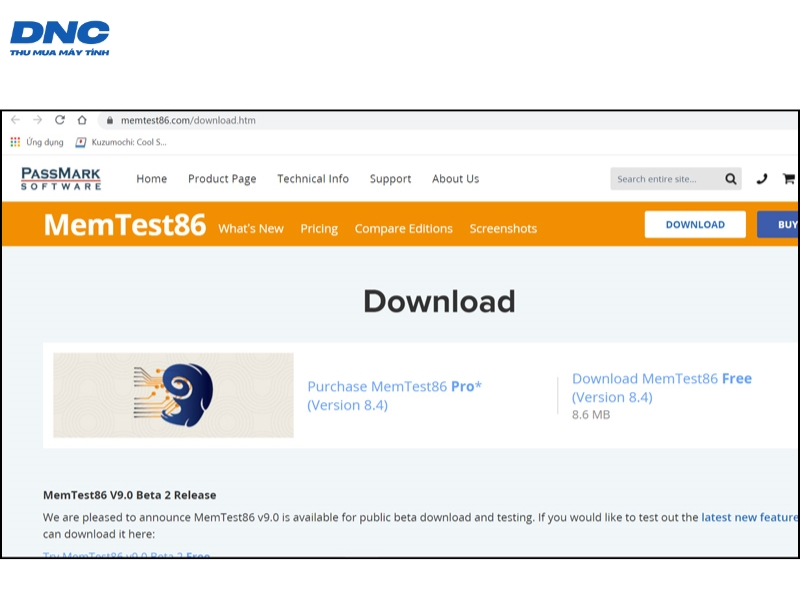800x600 pixels.
Task: Focus the memtest86.com address bar
Action: coord(449,120)
